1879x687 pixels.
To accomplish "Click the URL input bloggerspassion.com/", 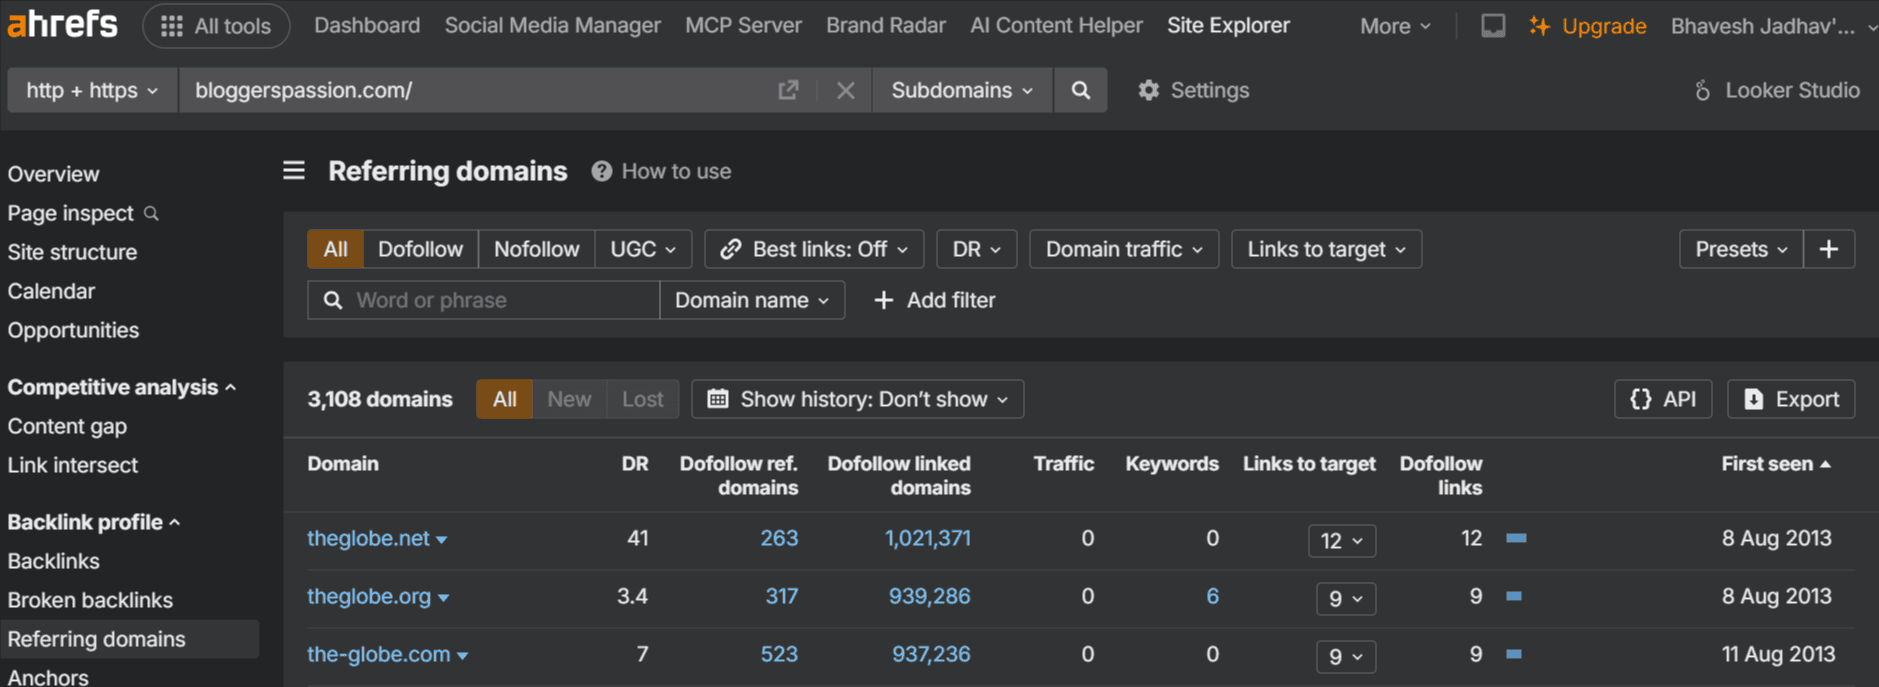I will pyautogui.click(x=480, y=90).
